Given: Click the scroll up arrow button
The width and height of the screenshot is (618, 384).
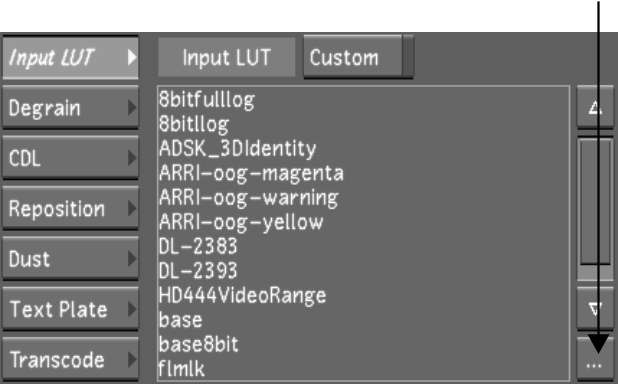Looking at the screenshot, I should pos(595,107).
